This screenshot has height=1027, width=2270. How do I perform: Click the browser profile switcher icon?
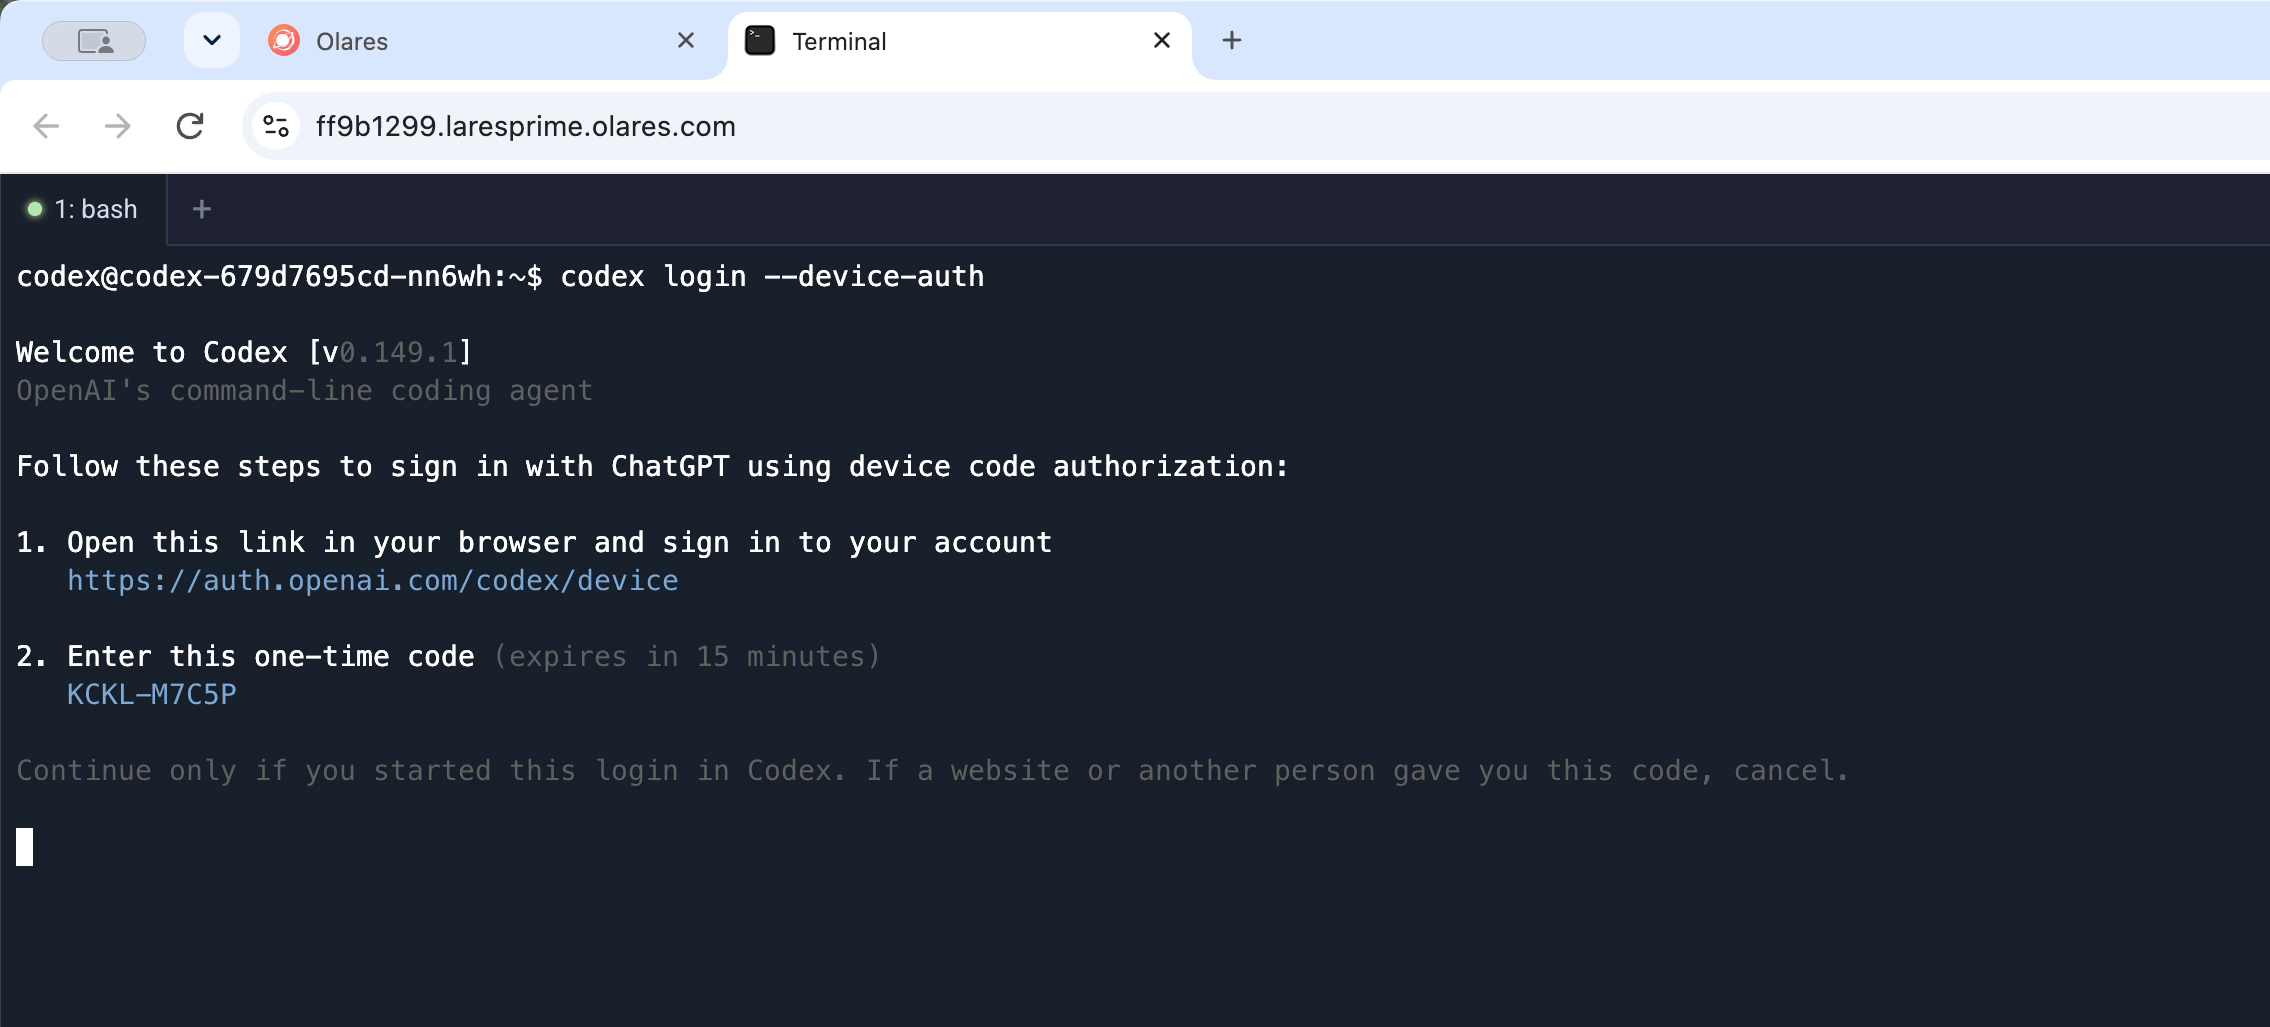(94, 41)
